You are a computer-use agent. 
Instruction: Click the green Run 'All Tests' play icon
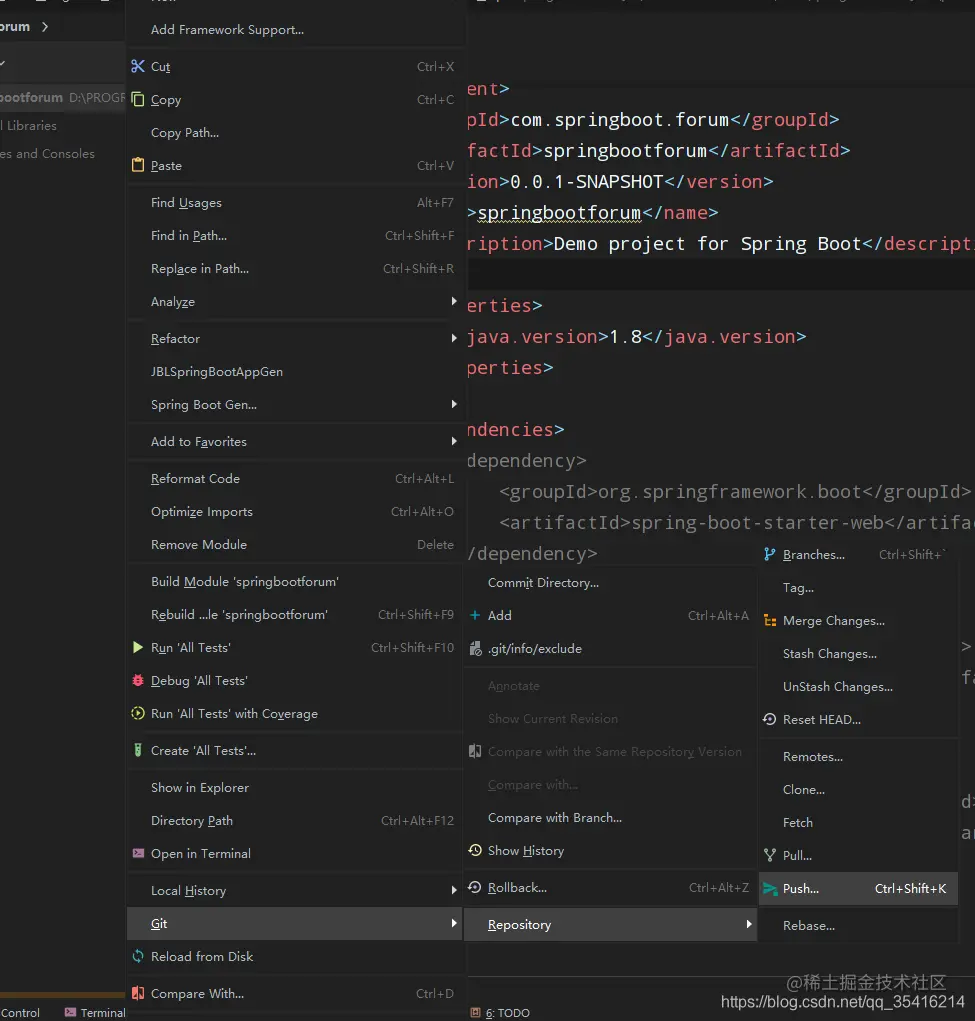137,647
